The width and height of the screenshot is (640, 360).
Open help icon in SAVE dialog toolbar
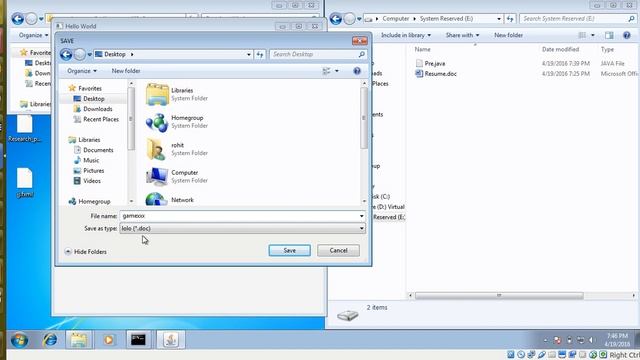[357, 71]
